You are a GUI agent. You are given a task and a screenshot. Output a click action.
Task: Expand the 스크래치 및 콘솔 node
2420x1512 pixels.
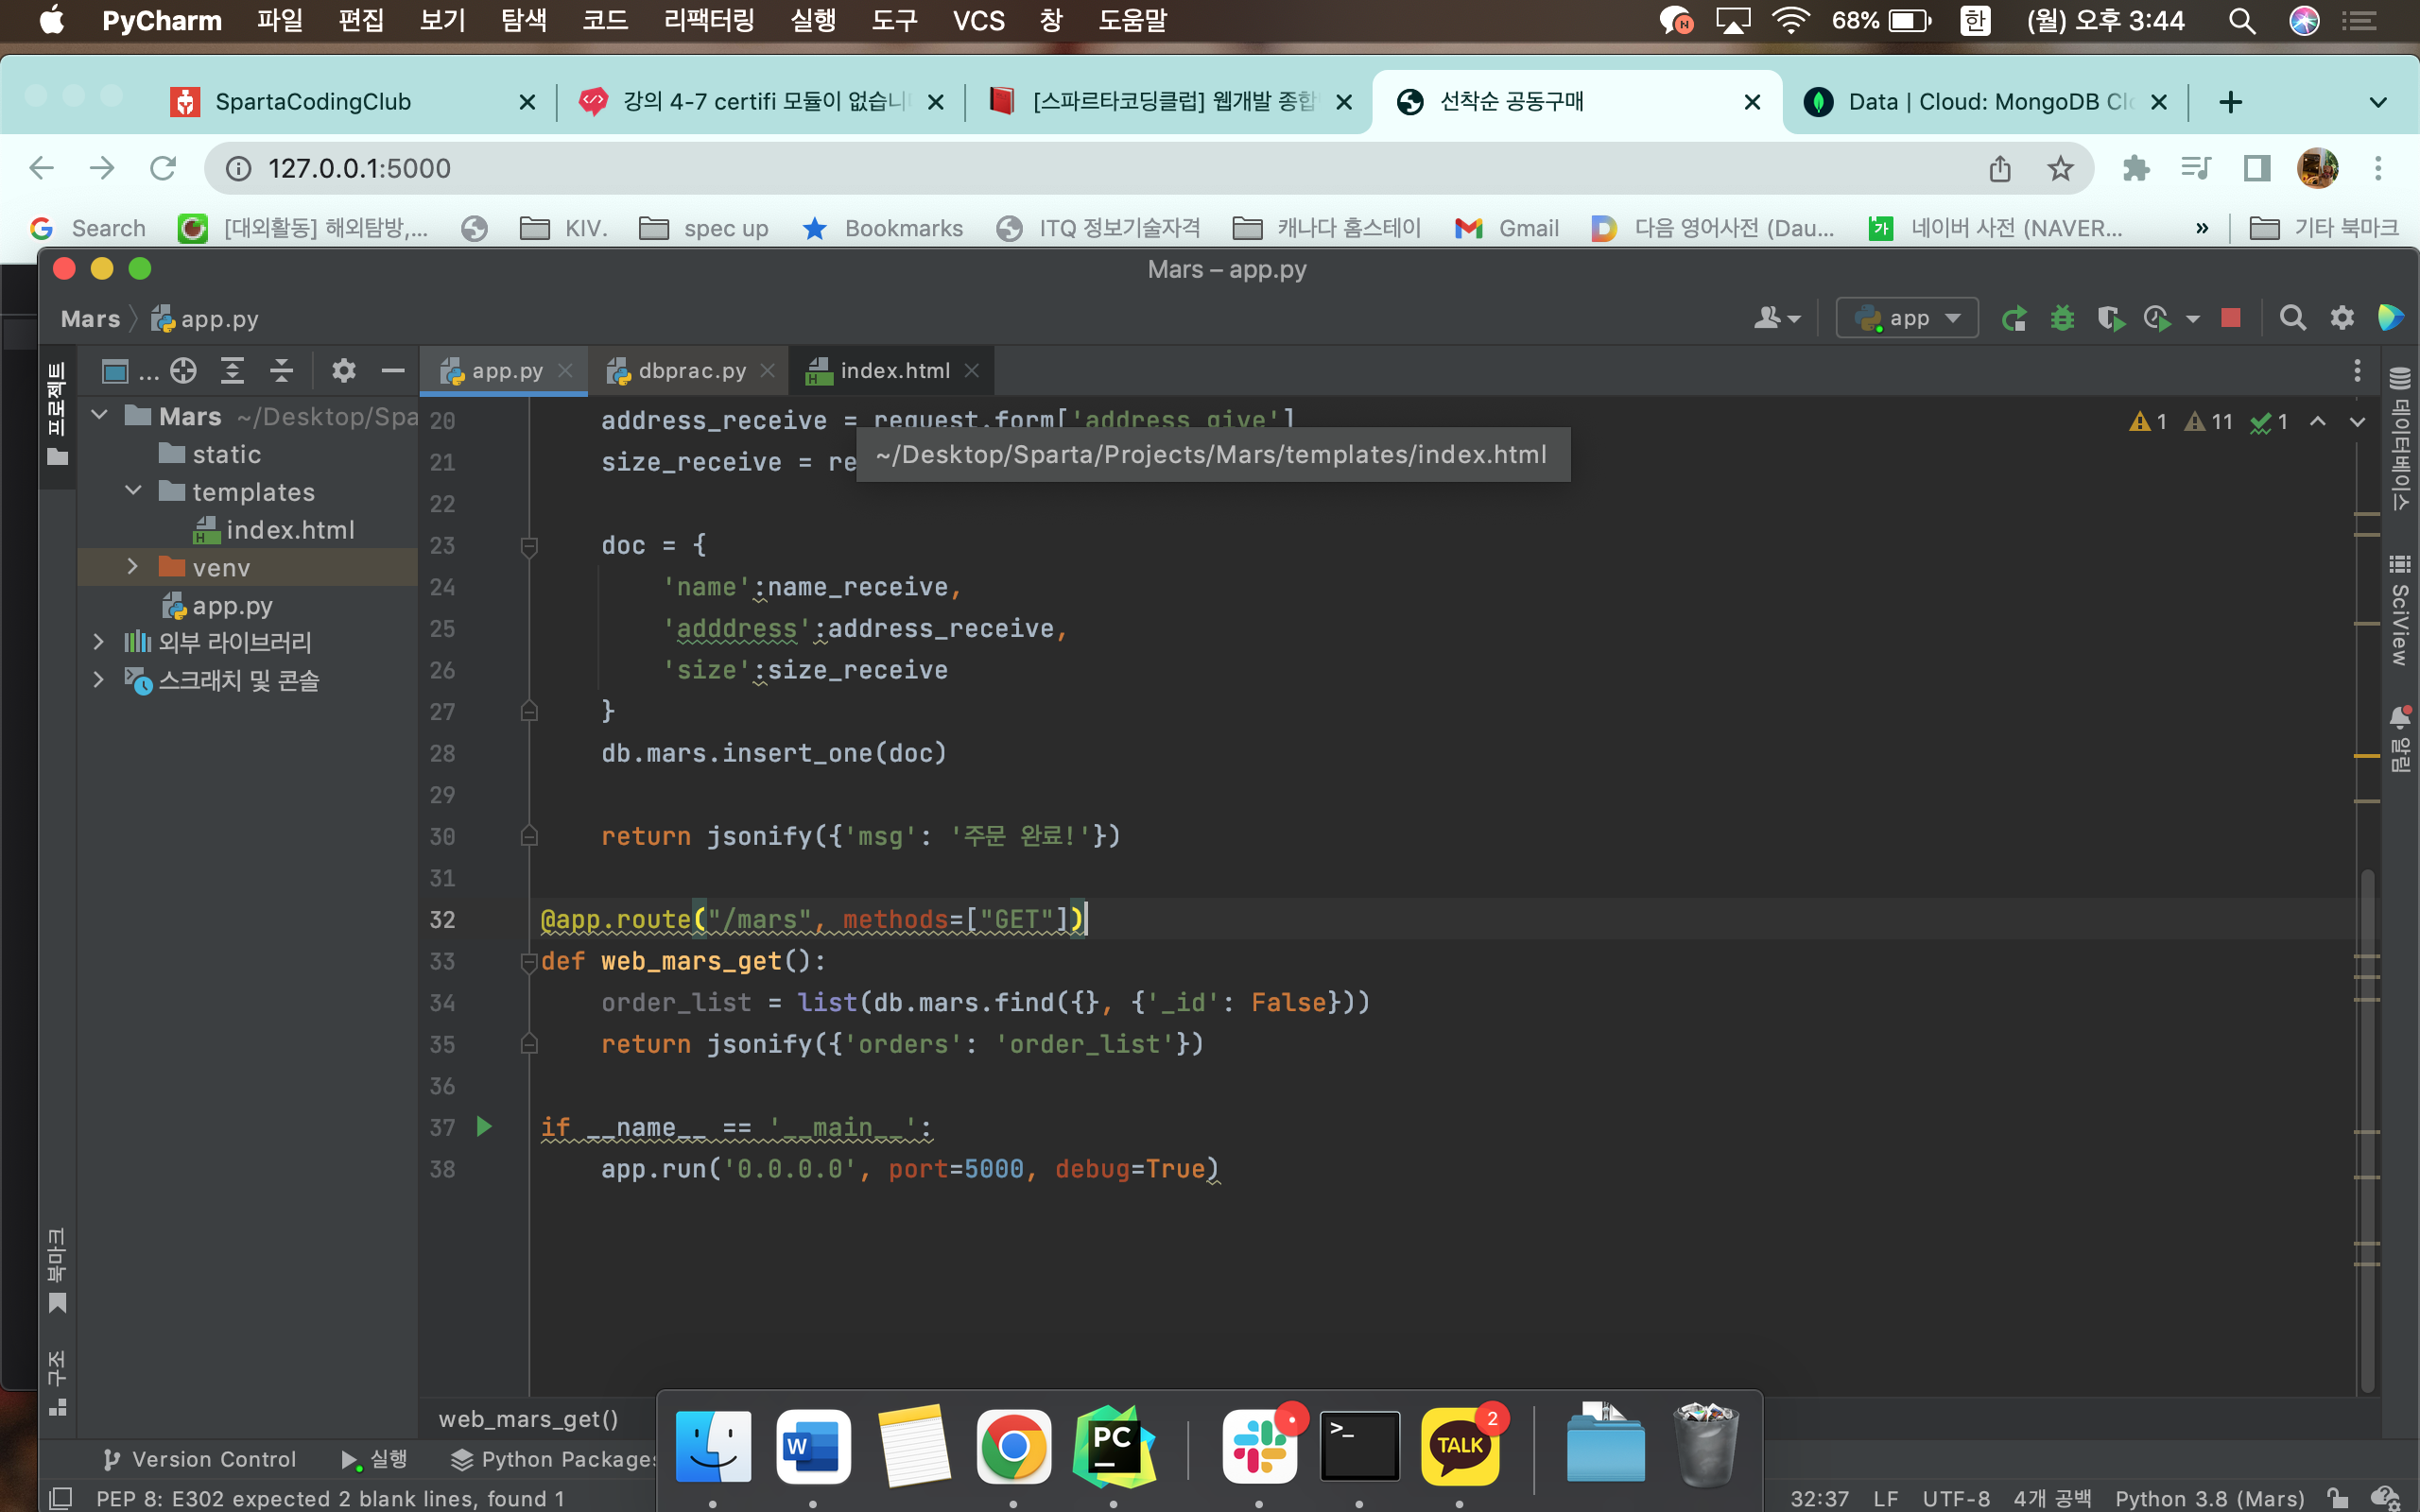click(99, 680)
